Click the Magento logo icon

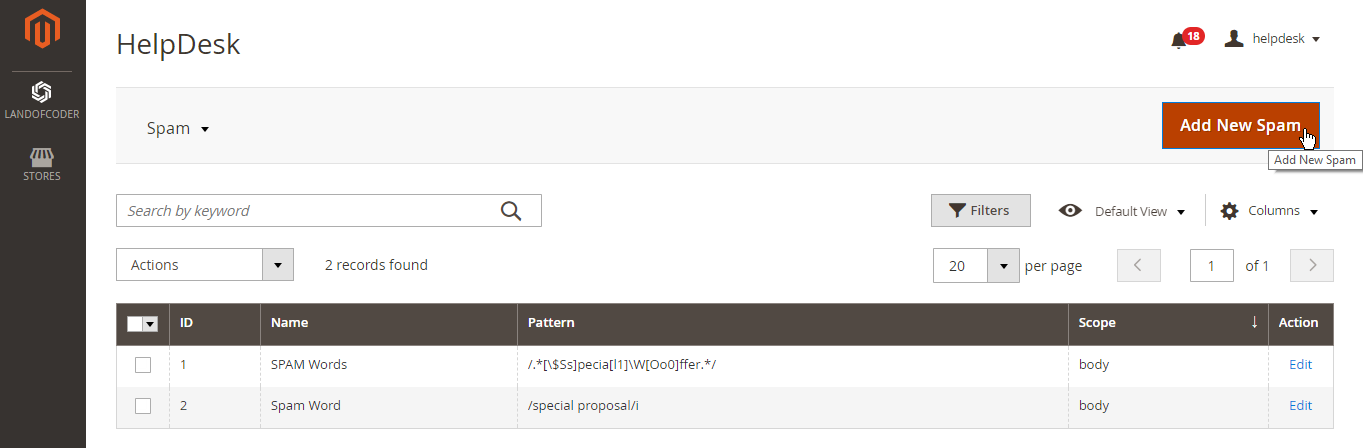42,29
